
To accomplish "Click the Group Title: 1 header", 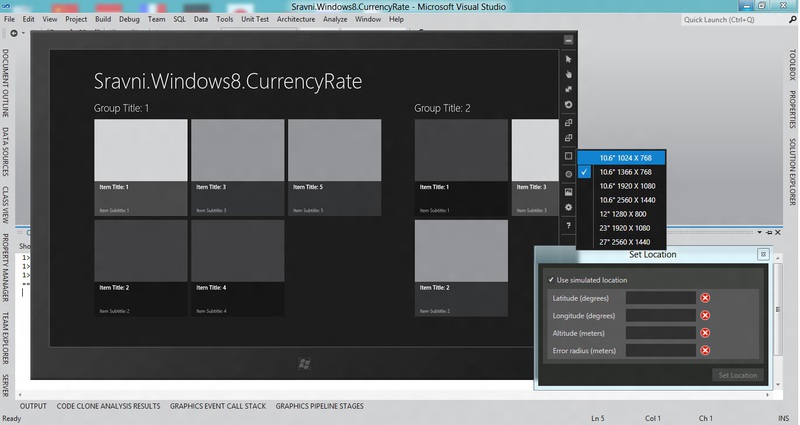I will (121, 108).
